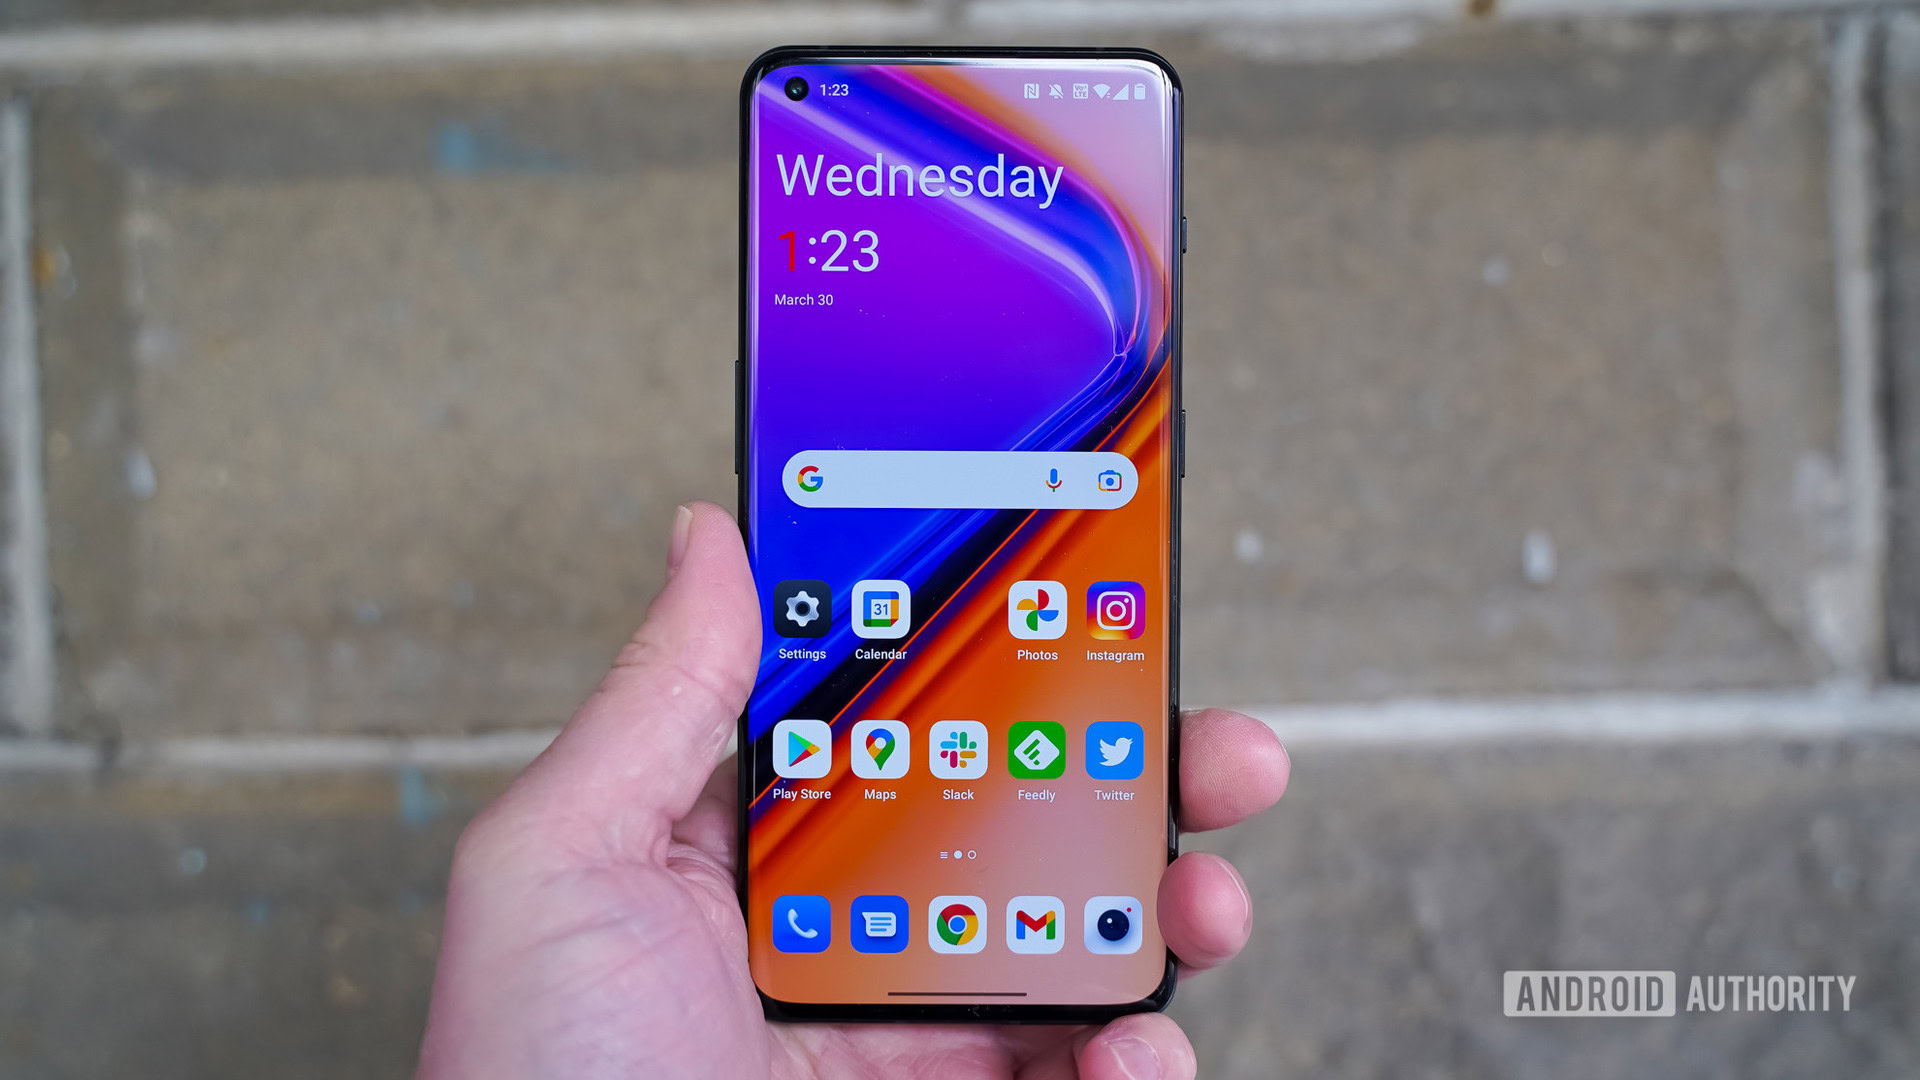Open Twitter app
This screenshot has width=1920, height=1080.
(x=1112, y=753)
